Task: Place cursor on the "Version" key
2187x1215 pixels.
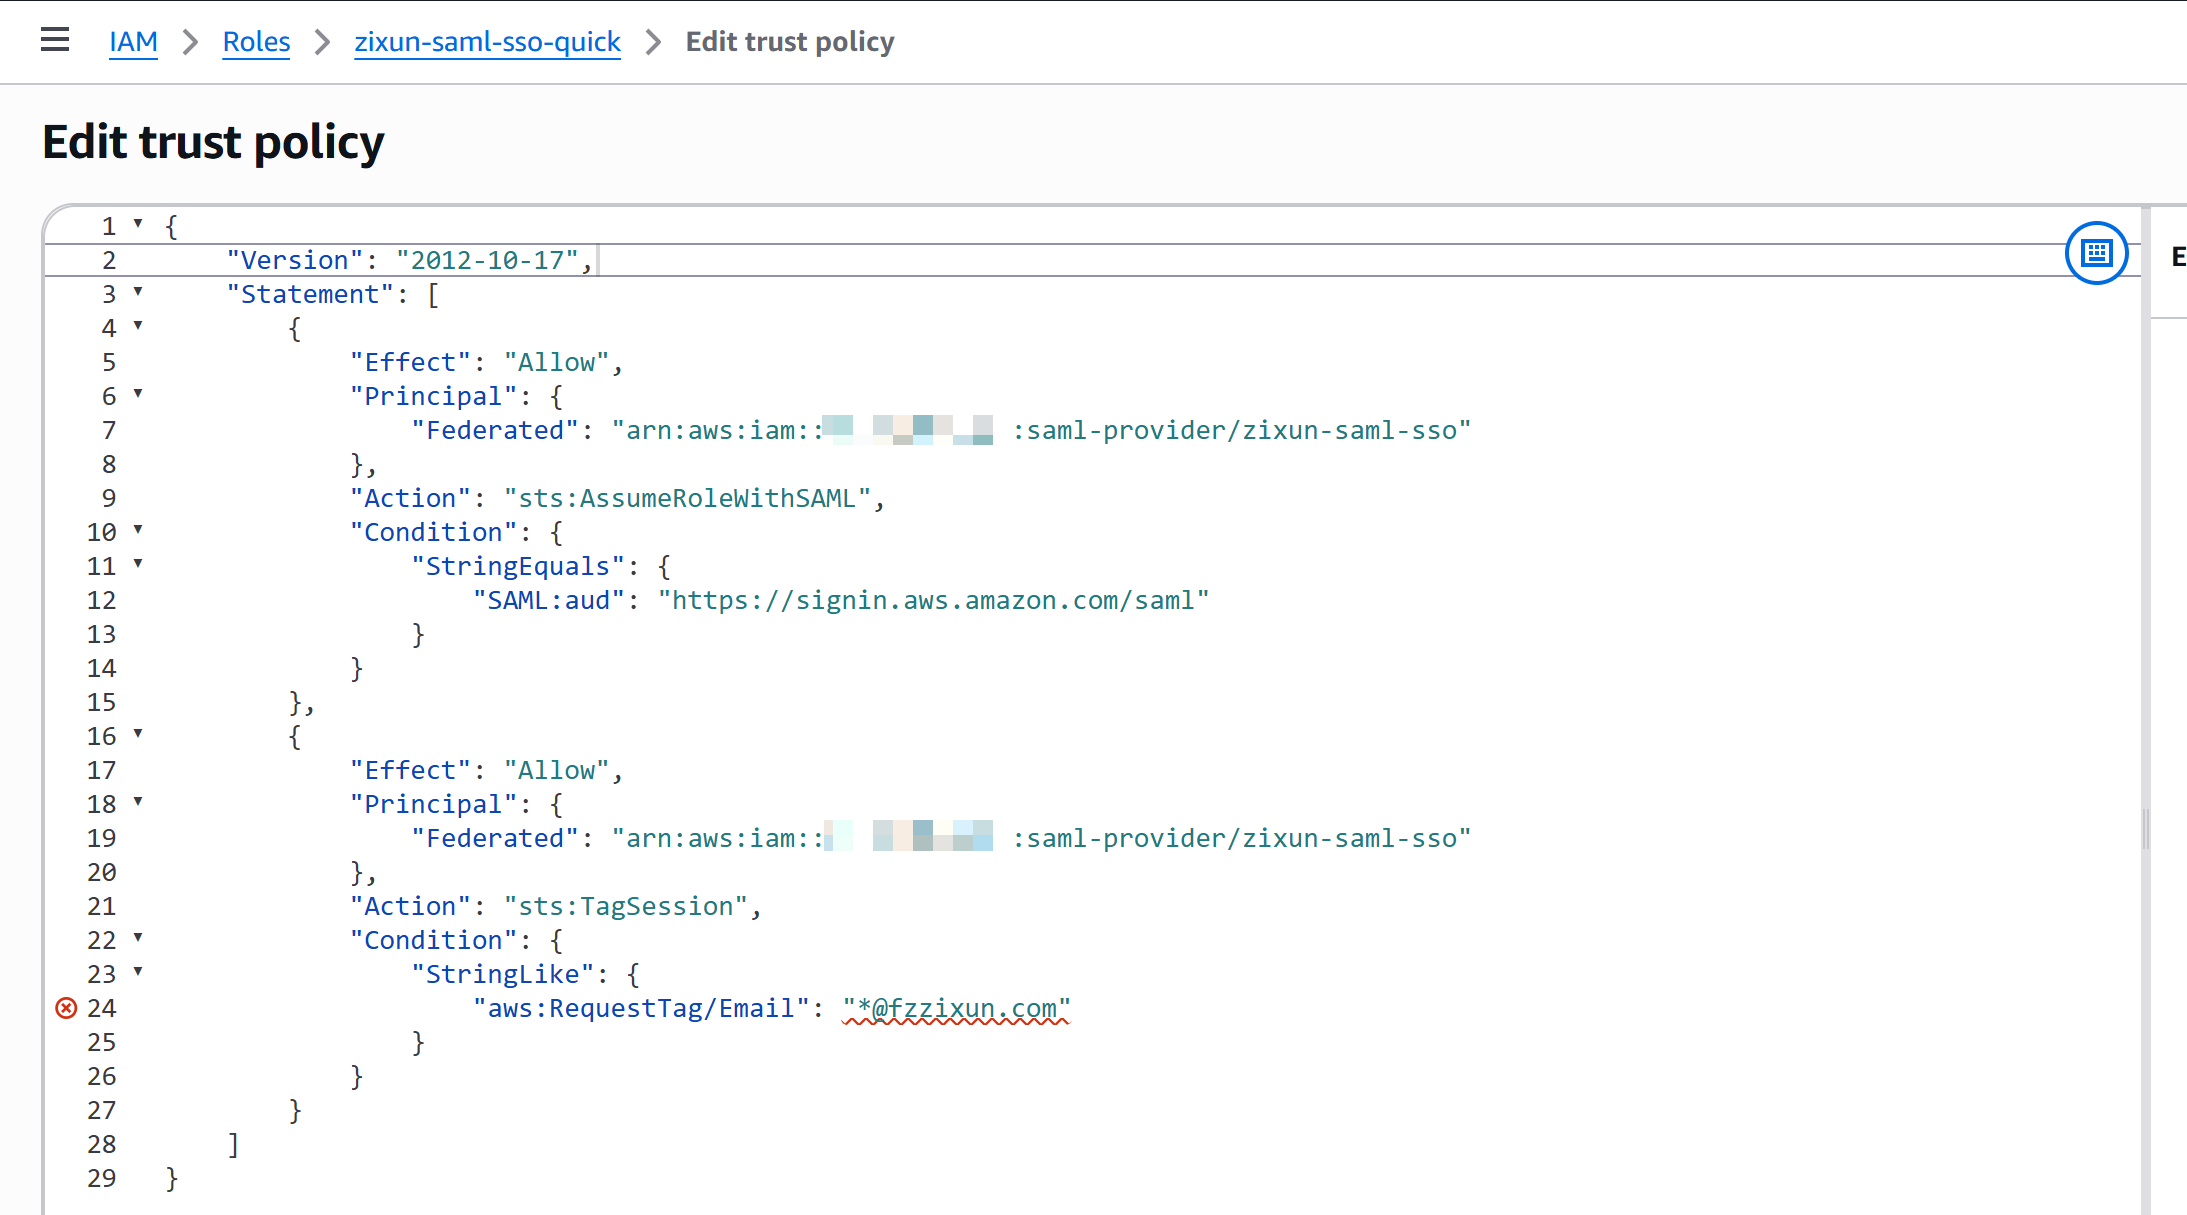Action: pos(294,260)
